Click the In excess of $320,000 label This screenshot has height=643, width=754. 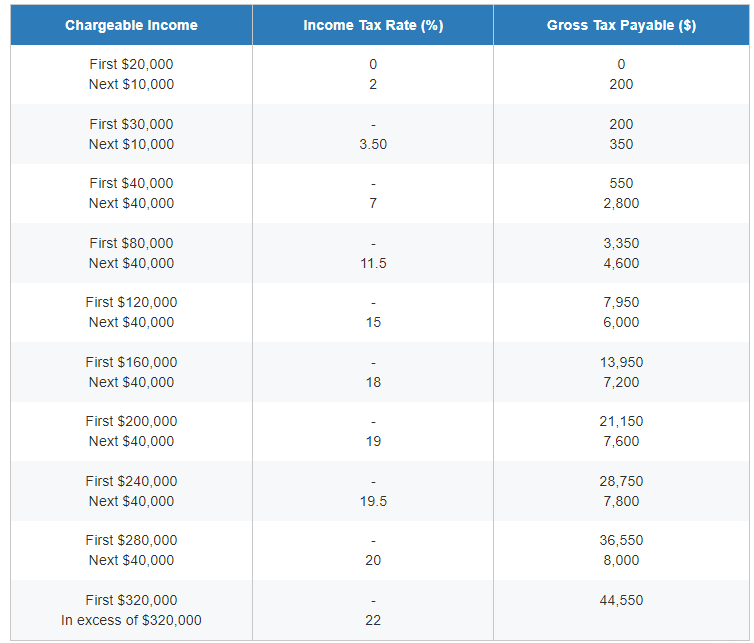tap(131, 620)
